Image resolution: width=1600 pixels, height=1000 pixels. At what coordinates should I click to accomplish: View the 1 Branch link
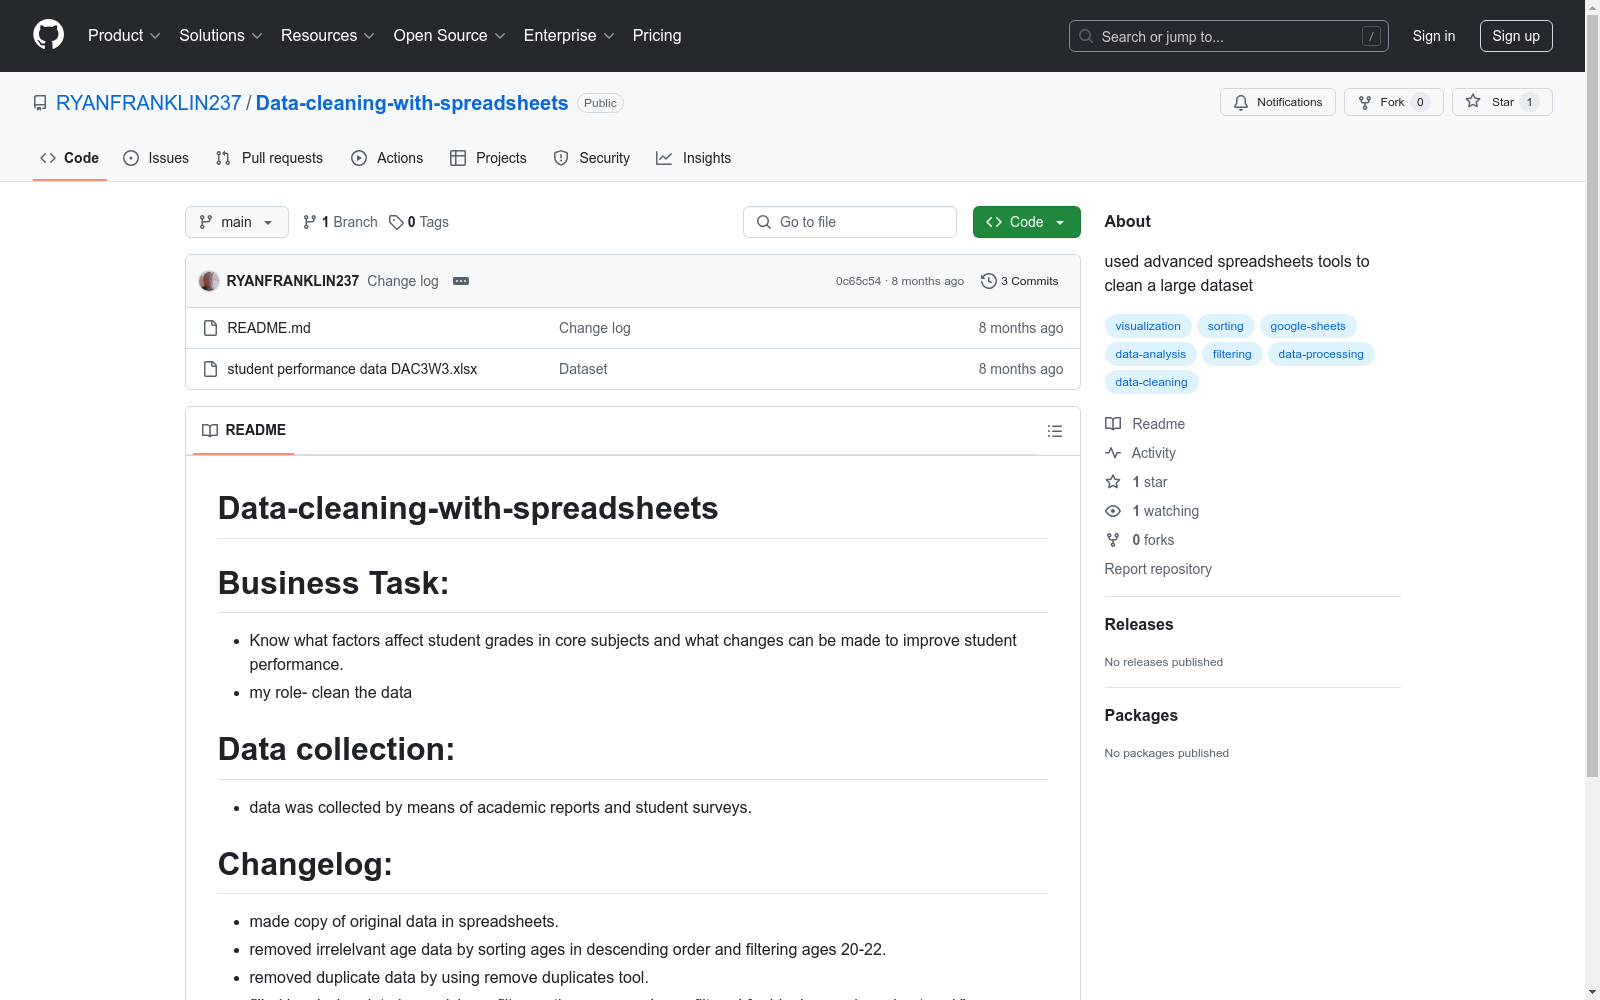[340, 222]
